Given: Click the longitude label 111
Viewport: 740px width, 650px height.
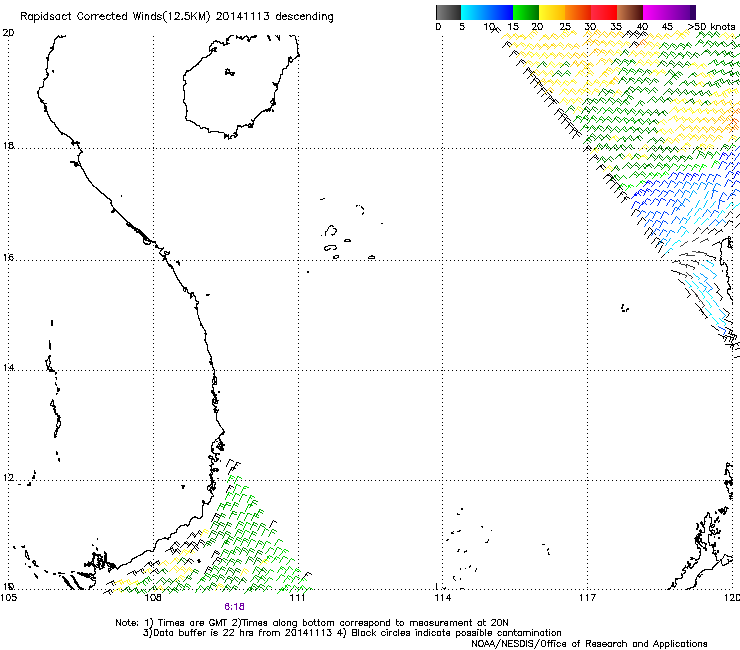Looking at the screenshot, I should (297, 598).
